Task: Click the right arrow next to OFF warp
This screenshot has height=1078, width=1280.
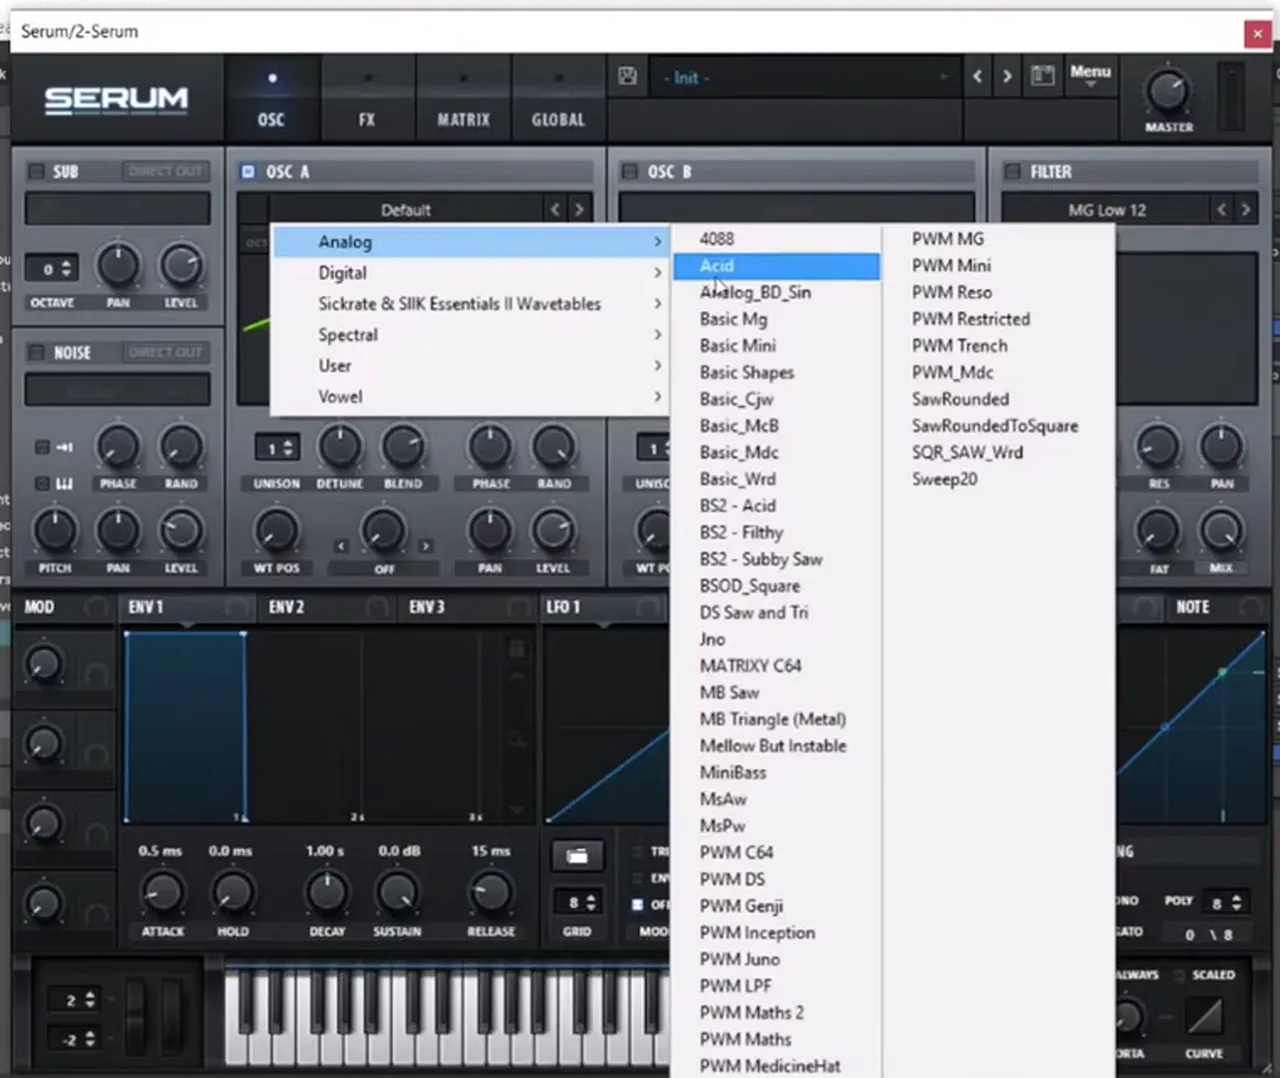Action: click(426, 546)
